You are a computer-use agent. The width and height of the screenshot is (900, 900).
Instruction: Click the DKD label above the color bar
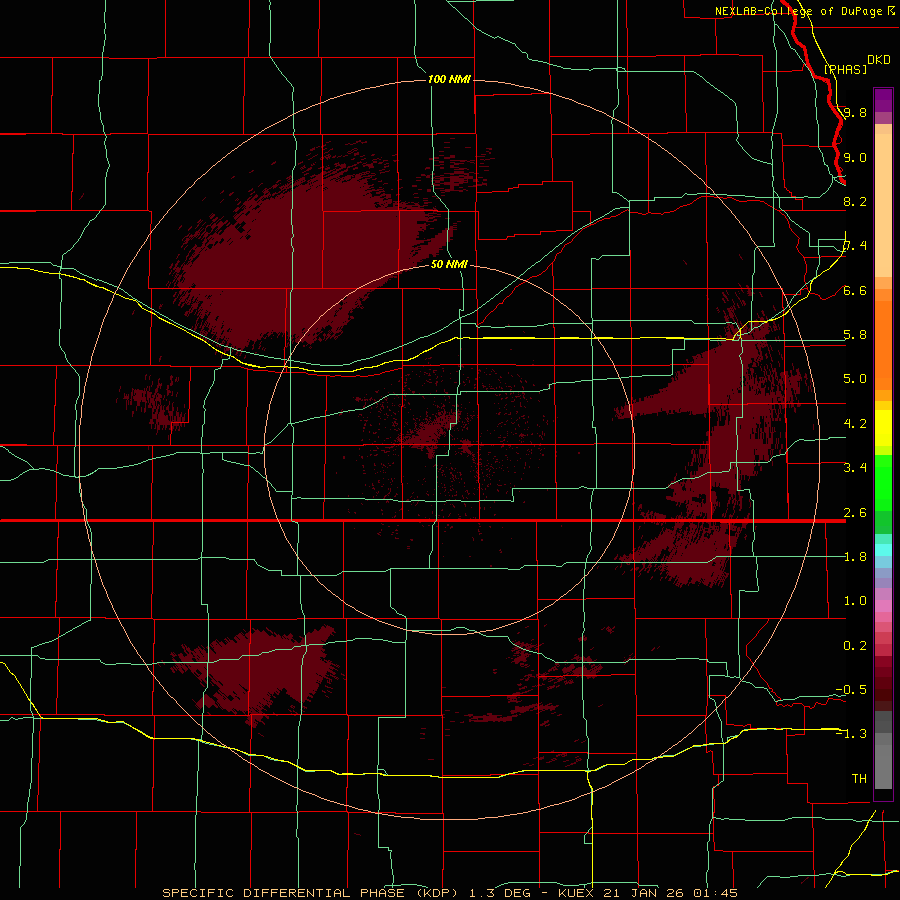click(879, 60)
